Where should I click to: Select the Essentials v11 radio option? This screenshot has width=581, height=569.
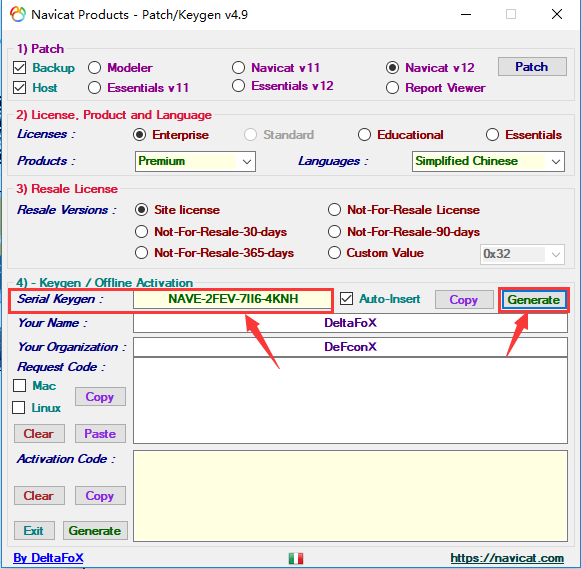coord(94,88)
